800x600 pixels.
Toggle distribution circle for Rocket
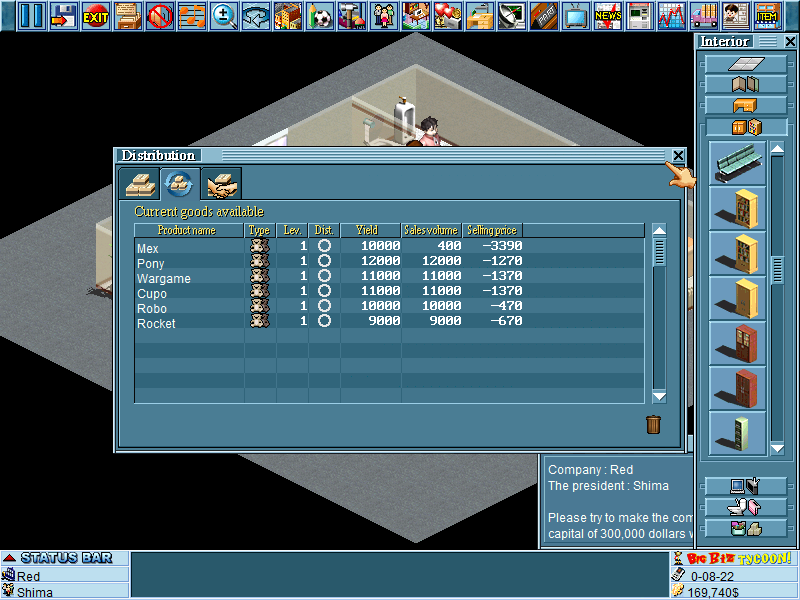click(x=324, y=320)
